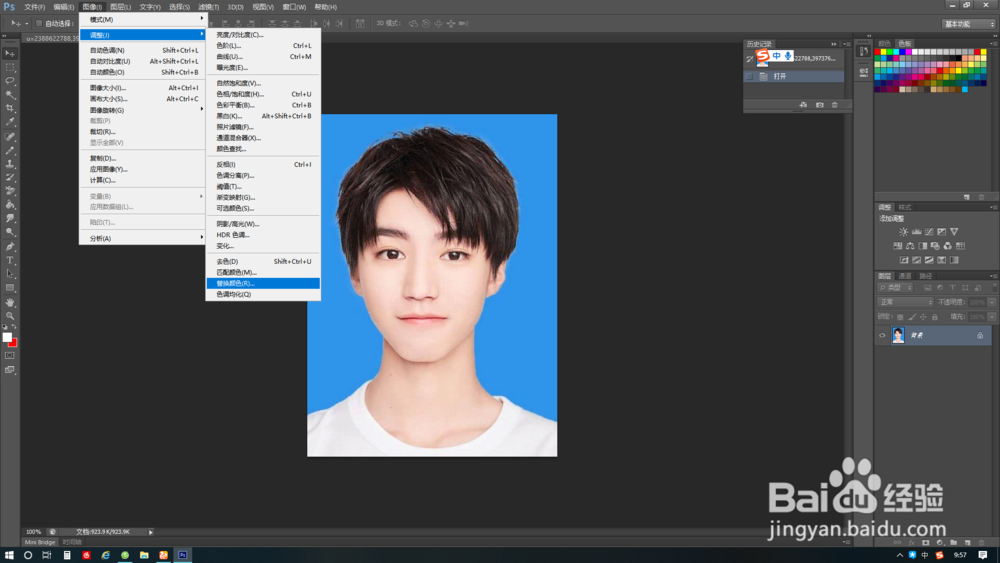Toggle the Quick Mask mode button
Image resolution: width=1000 pixels, height=563 pixels.
click(x=10, y=355)
